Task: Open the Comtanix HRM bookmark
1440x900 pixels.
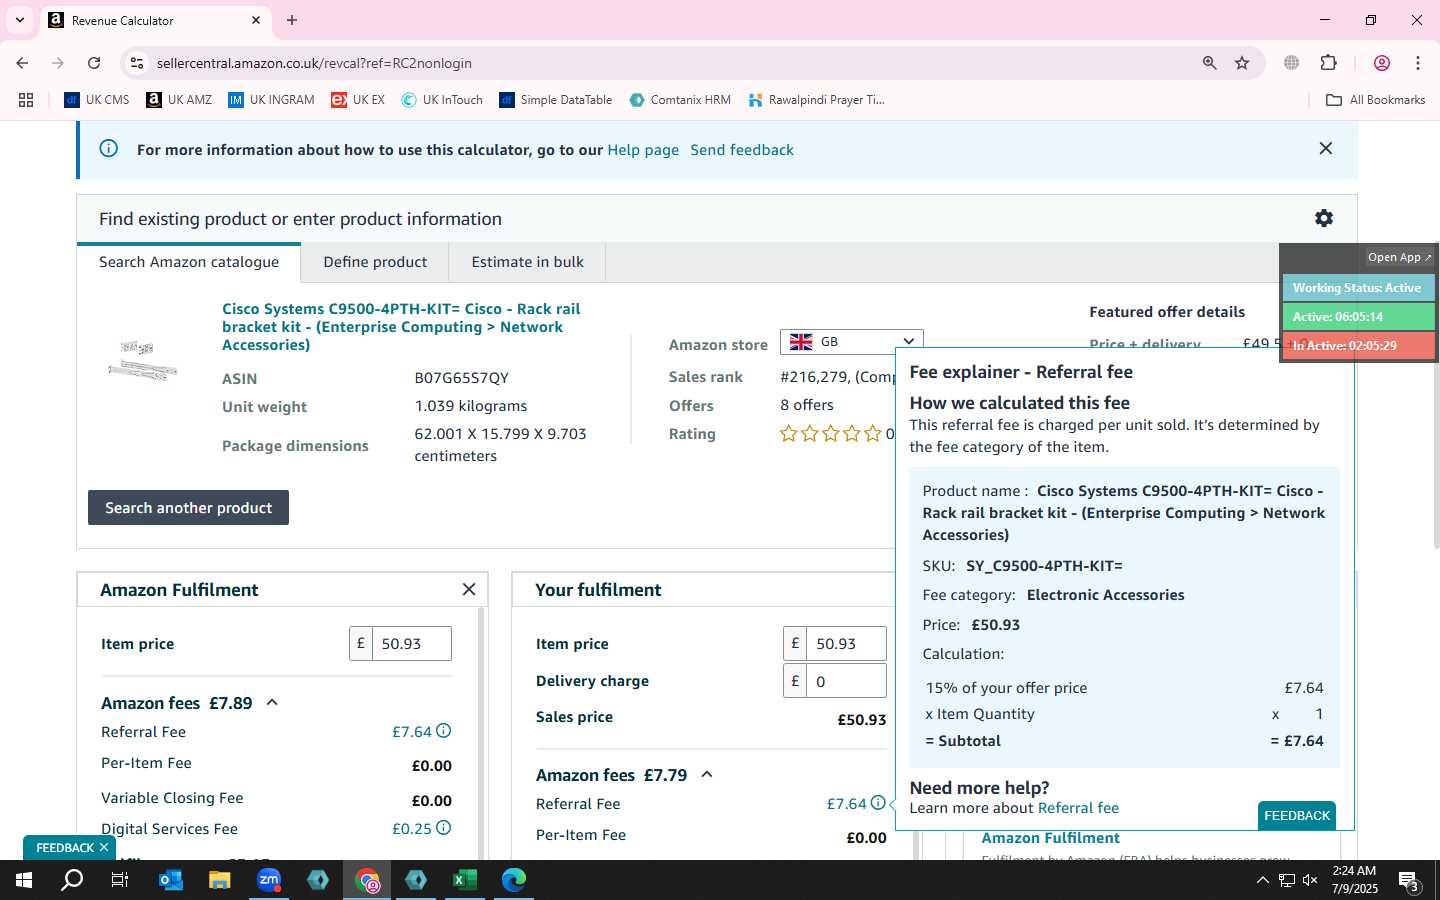Action: [680, 100]
